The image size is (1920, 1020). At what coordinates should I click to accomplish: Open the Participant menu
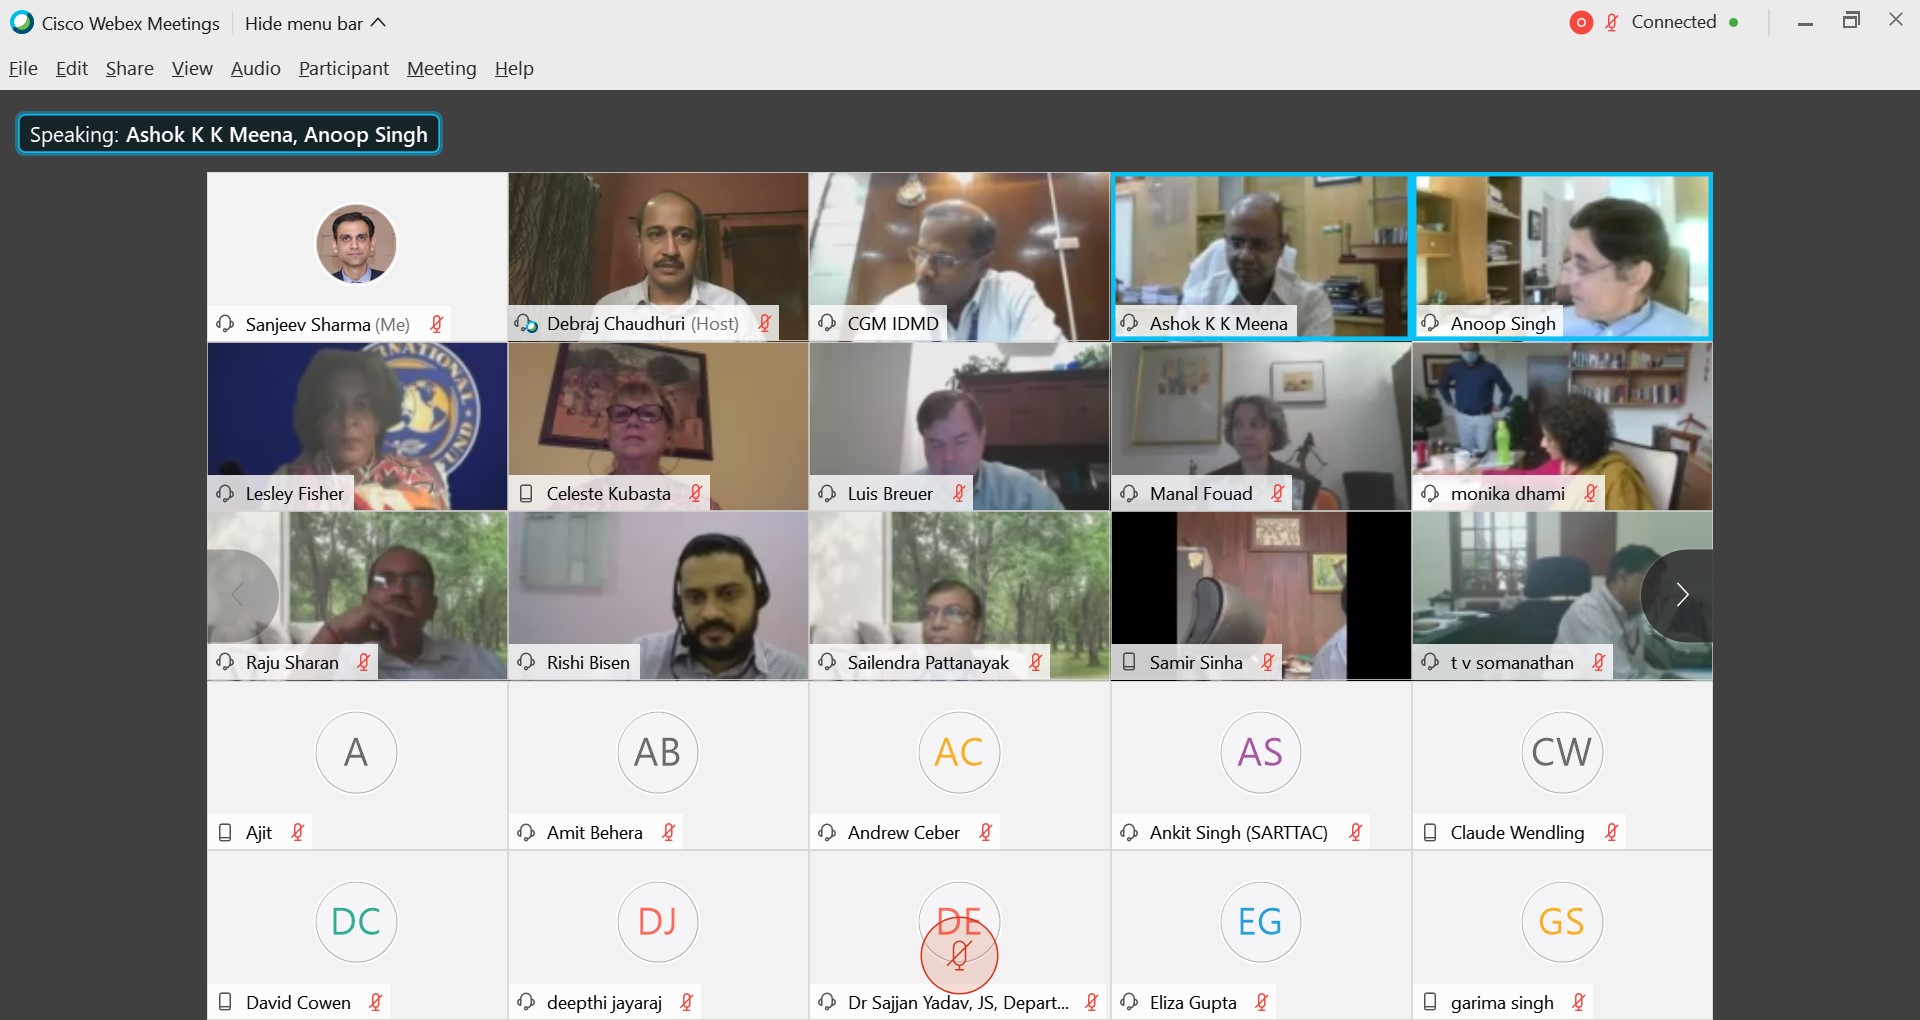tap(344, 68)
